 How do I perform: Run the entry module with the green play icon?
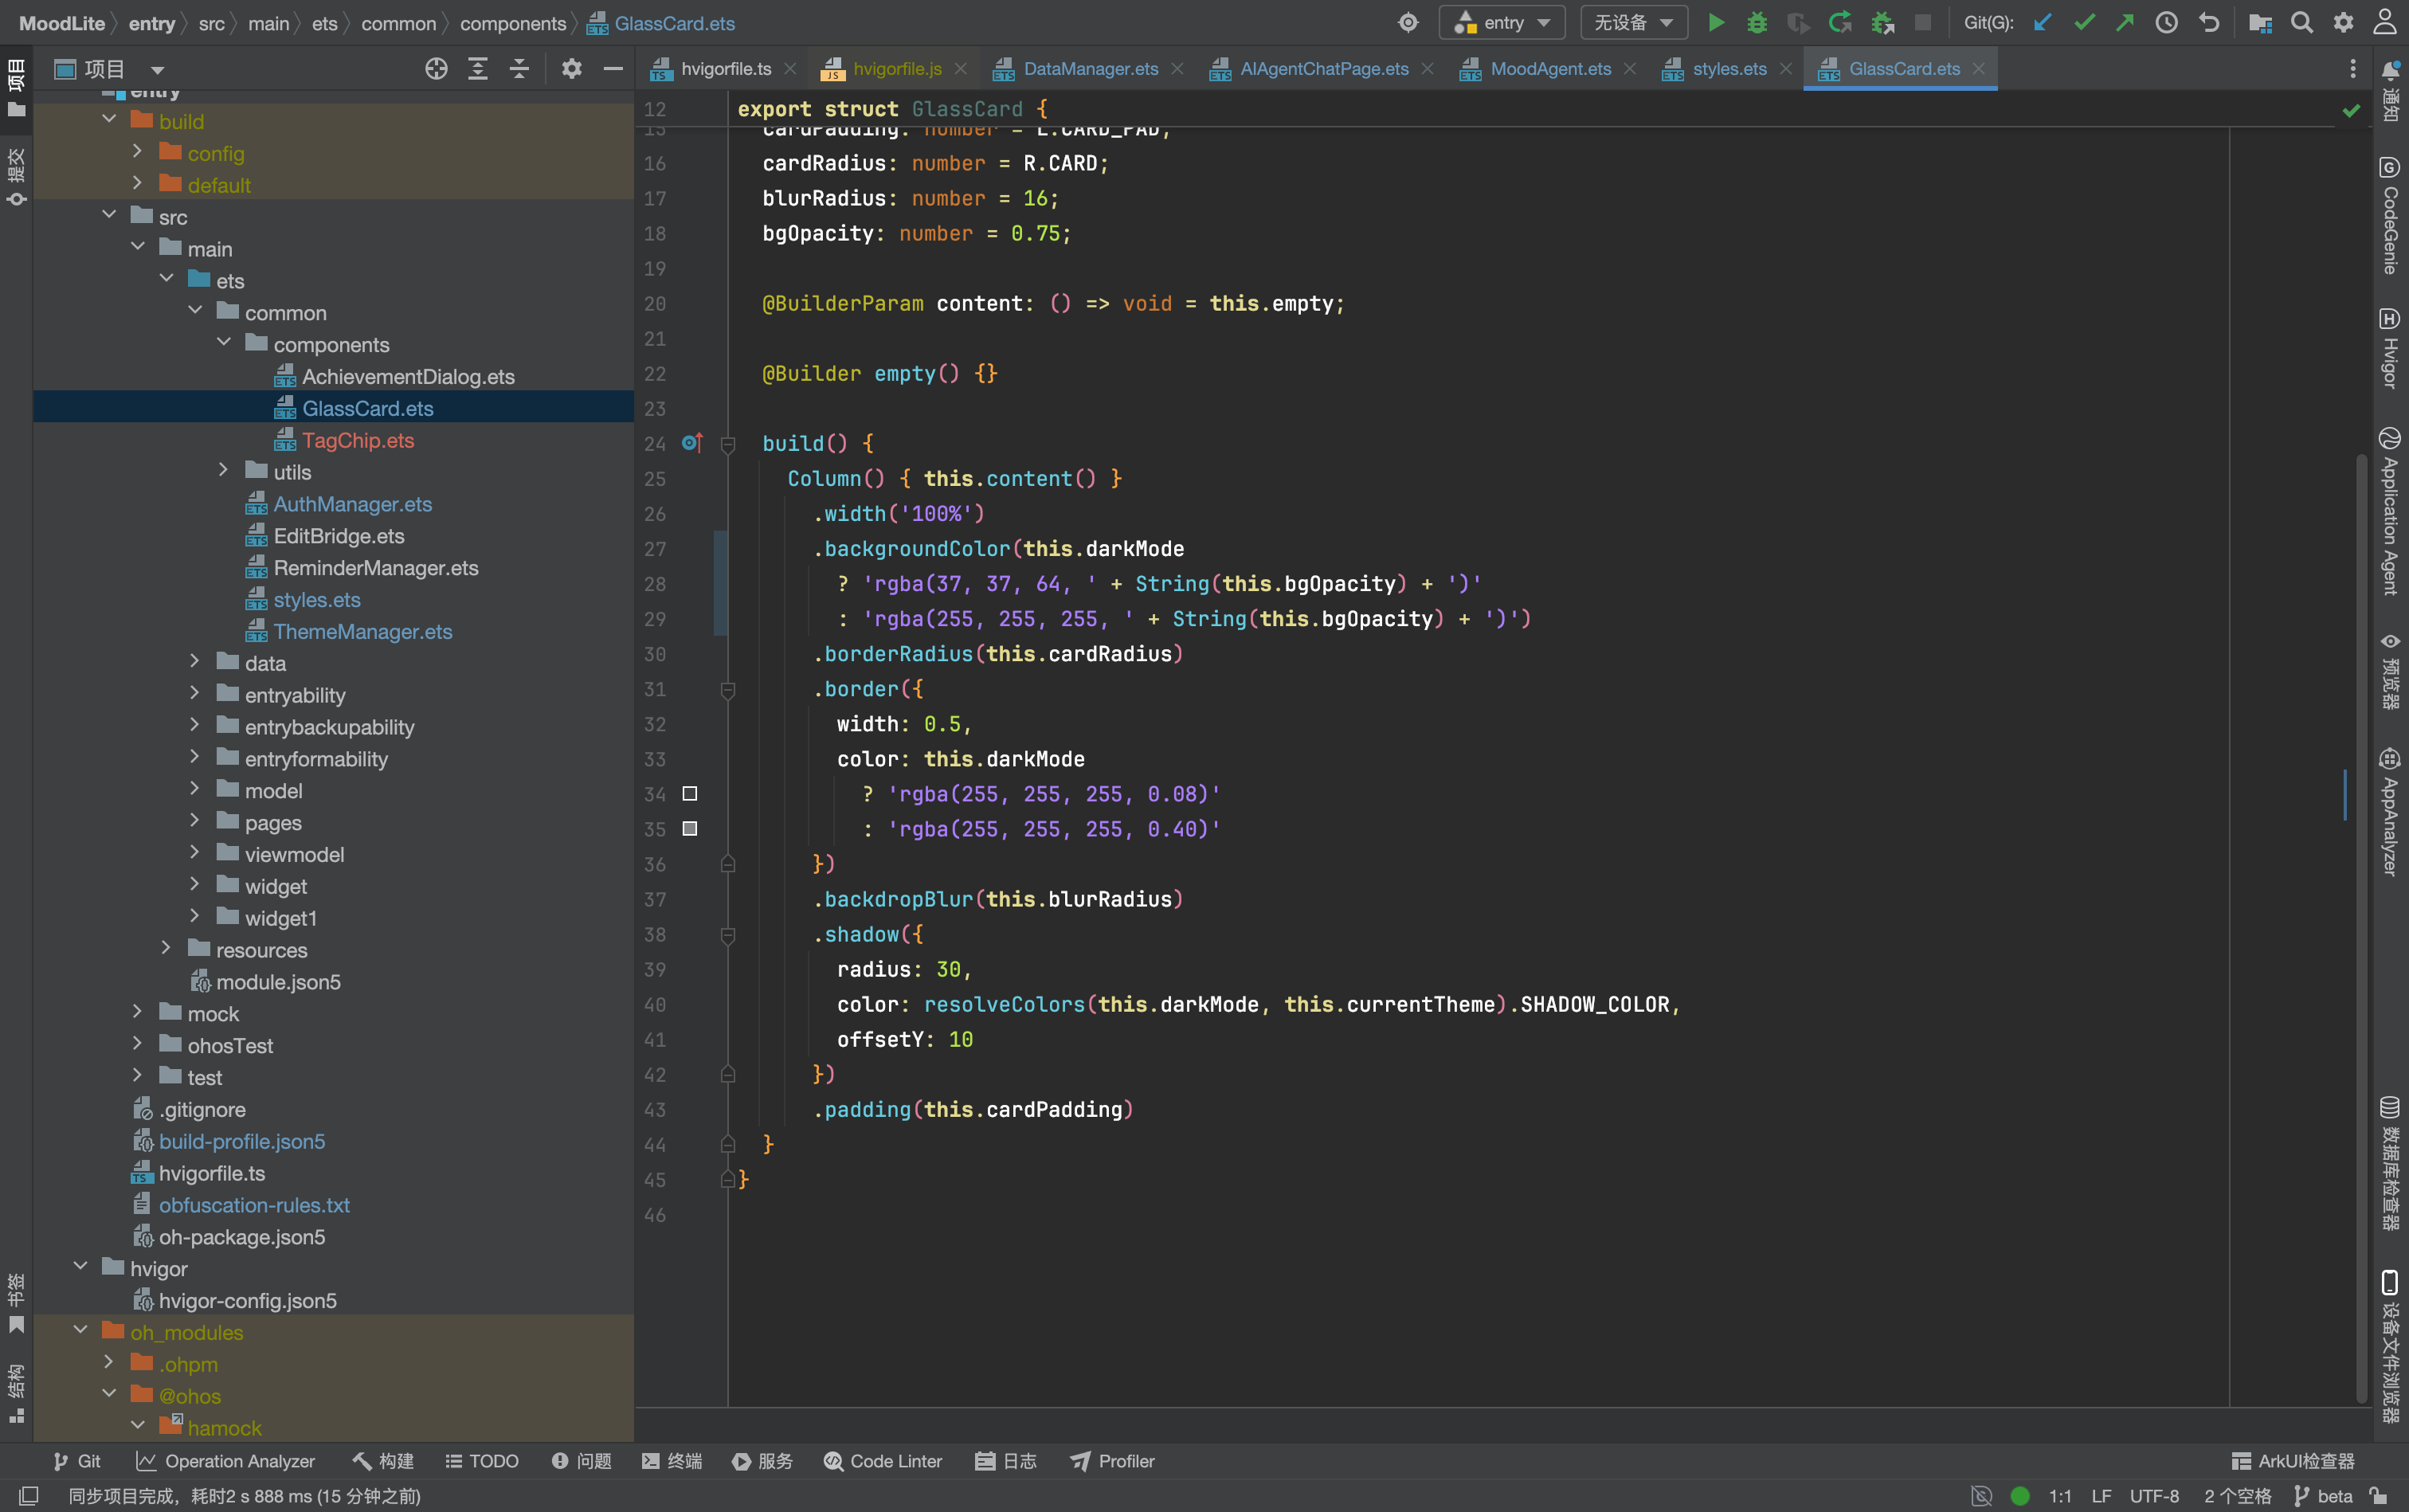[1715, 22]
